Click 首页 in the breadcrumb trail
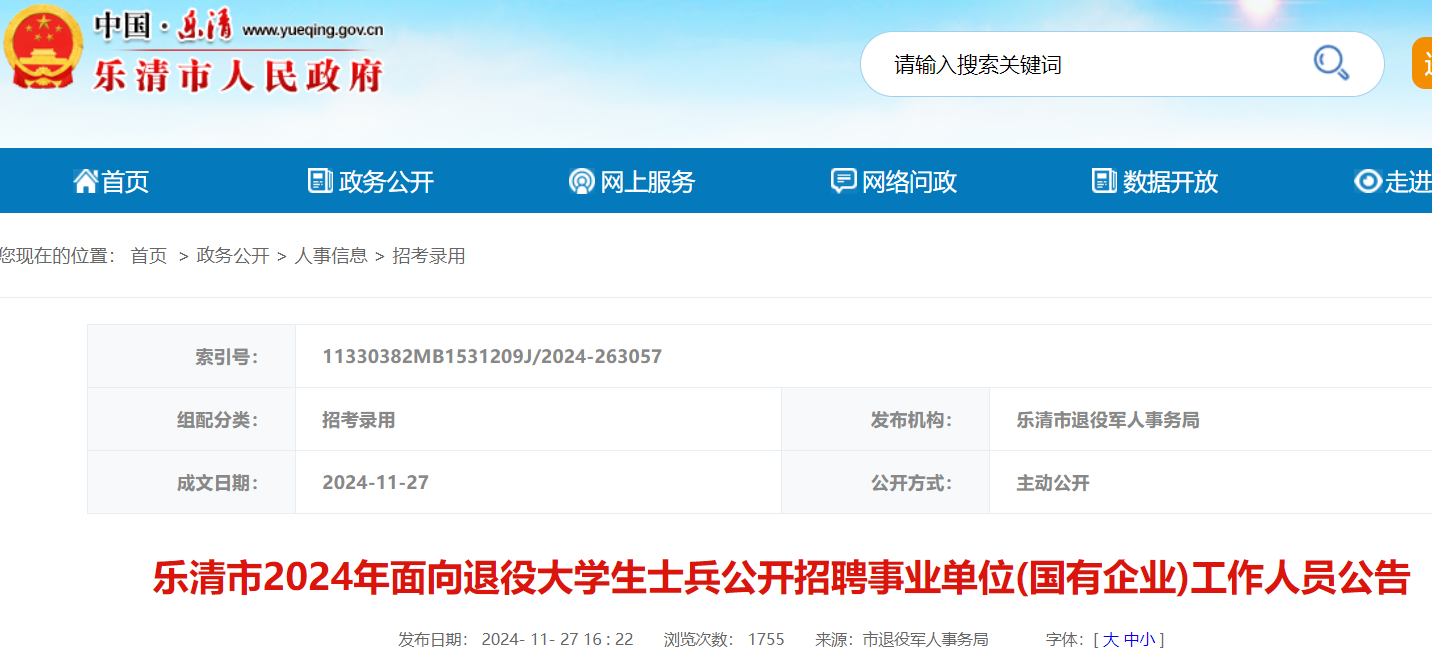Image resolution: width=1432 pixels, height=664 pixels. tap(149, 256)
